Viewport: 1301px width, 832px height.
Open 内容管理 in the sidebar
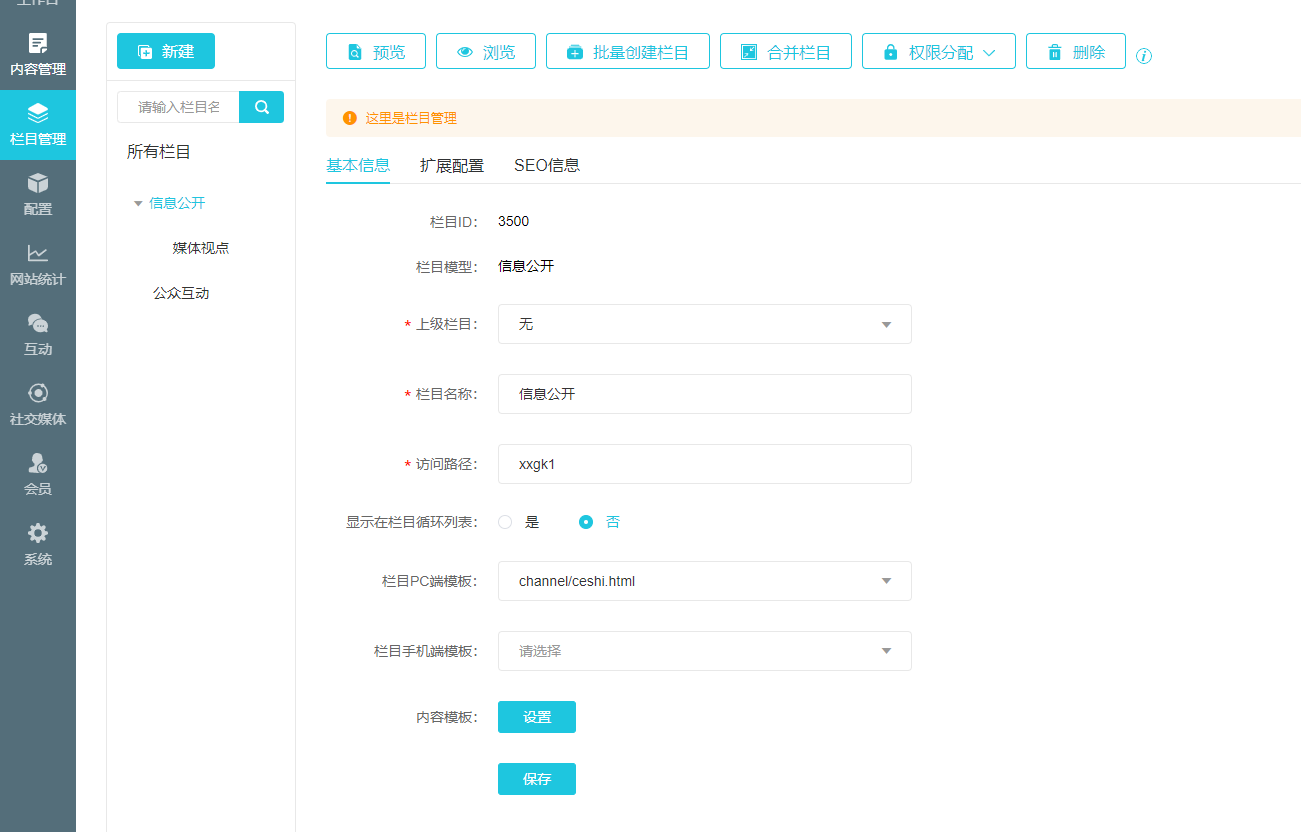click(x=38, y=55)
